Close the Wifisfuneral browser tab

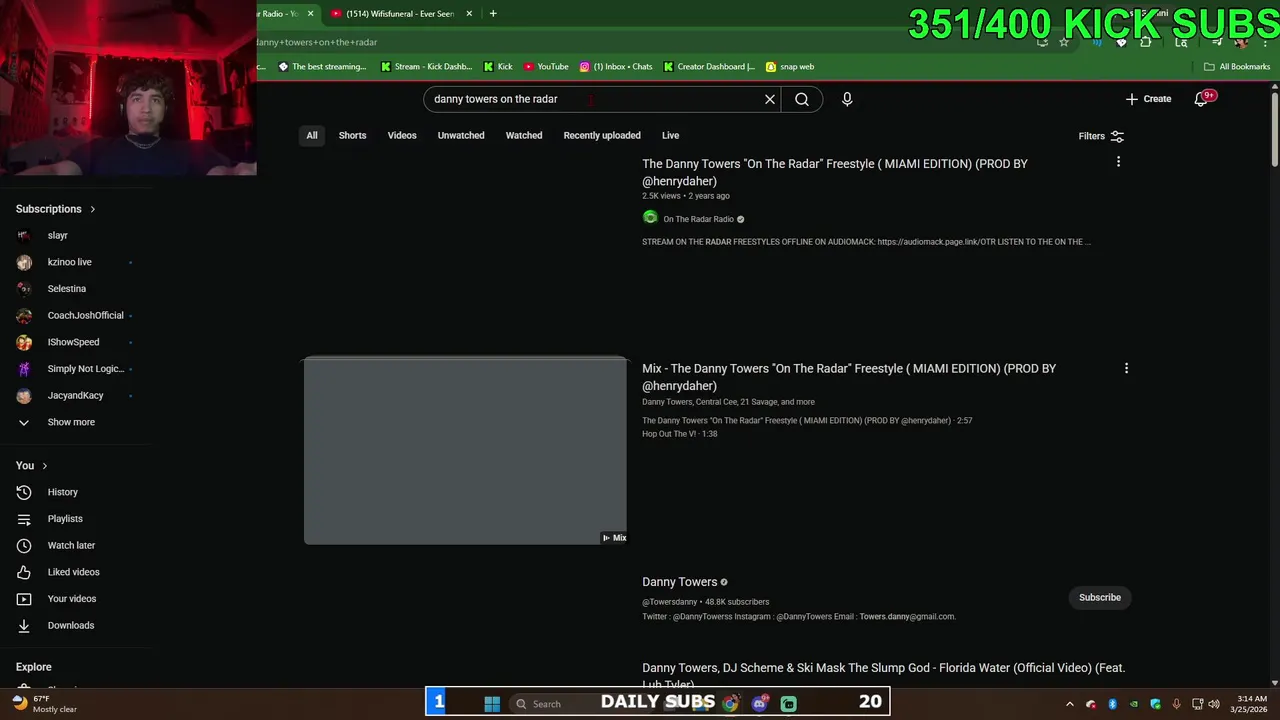click(469, 14)
